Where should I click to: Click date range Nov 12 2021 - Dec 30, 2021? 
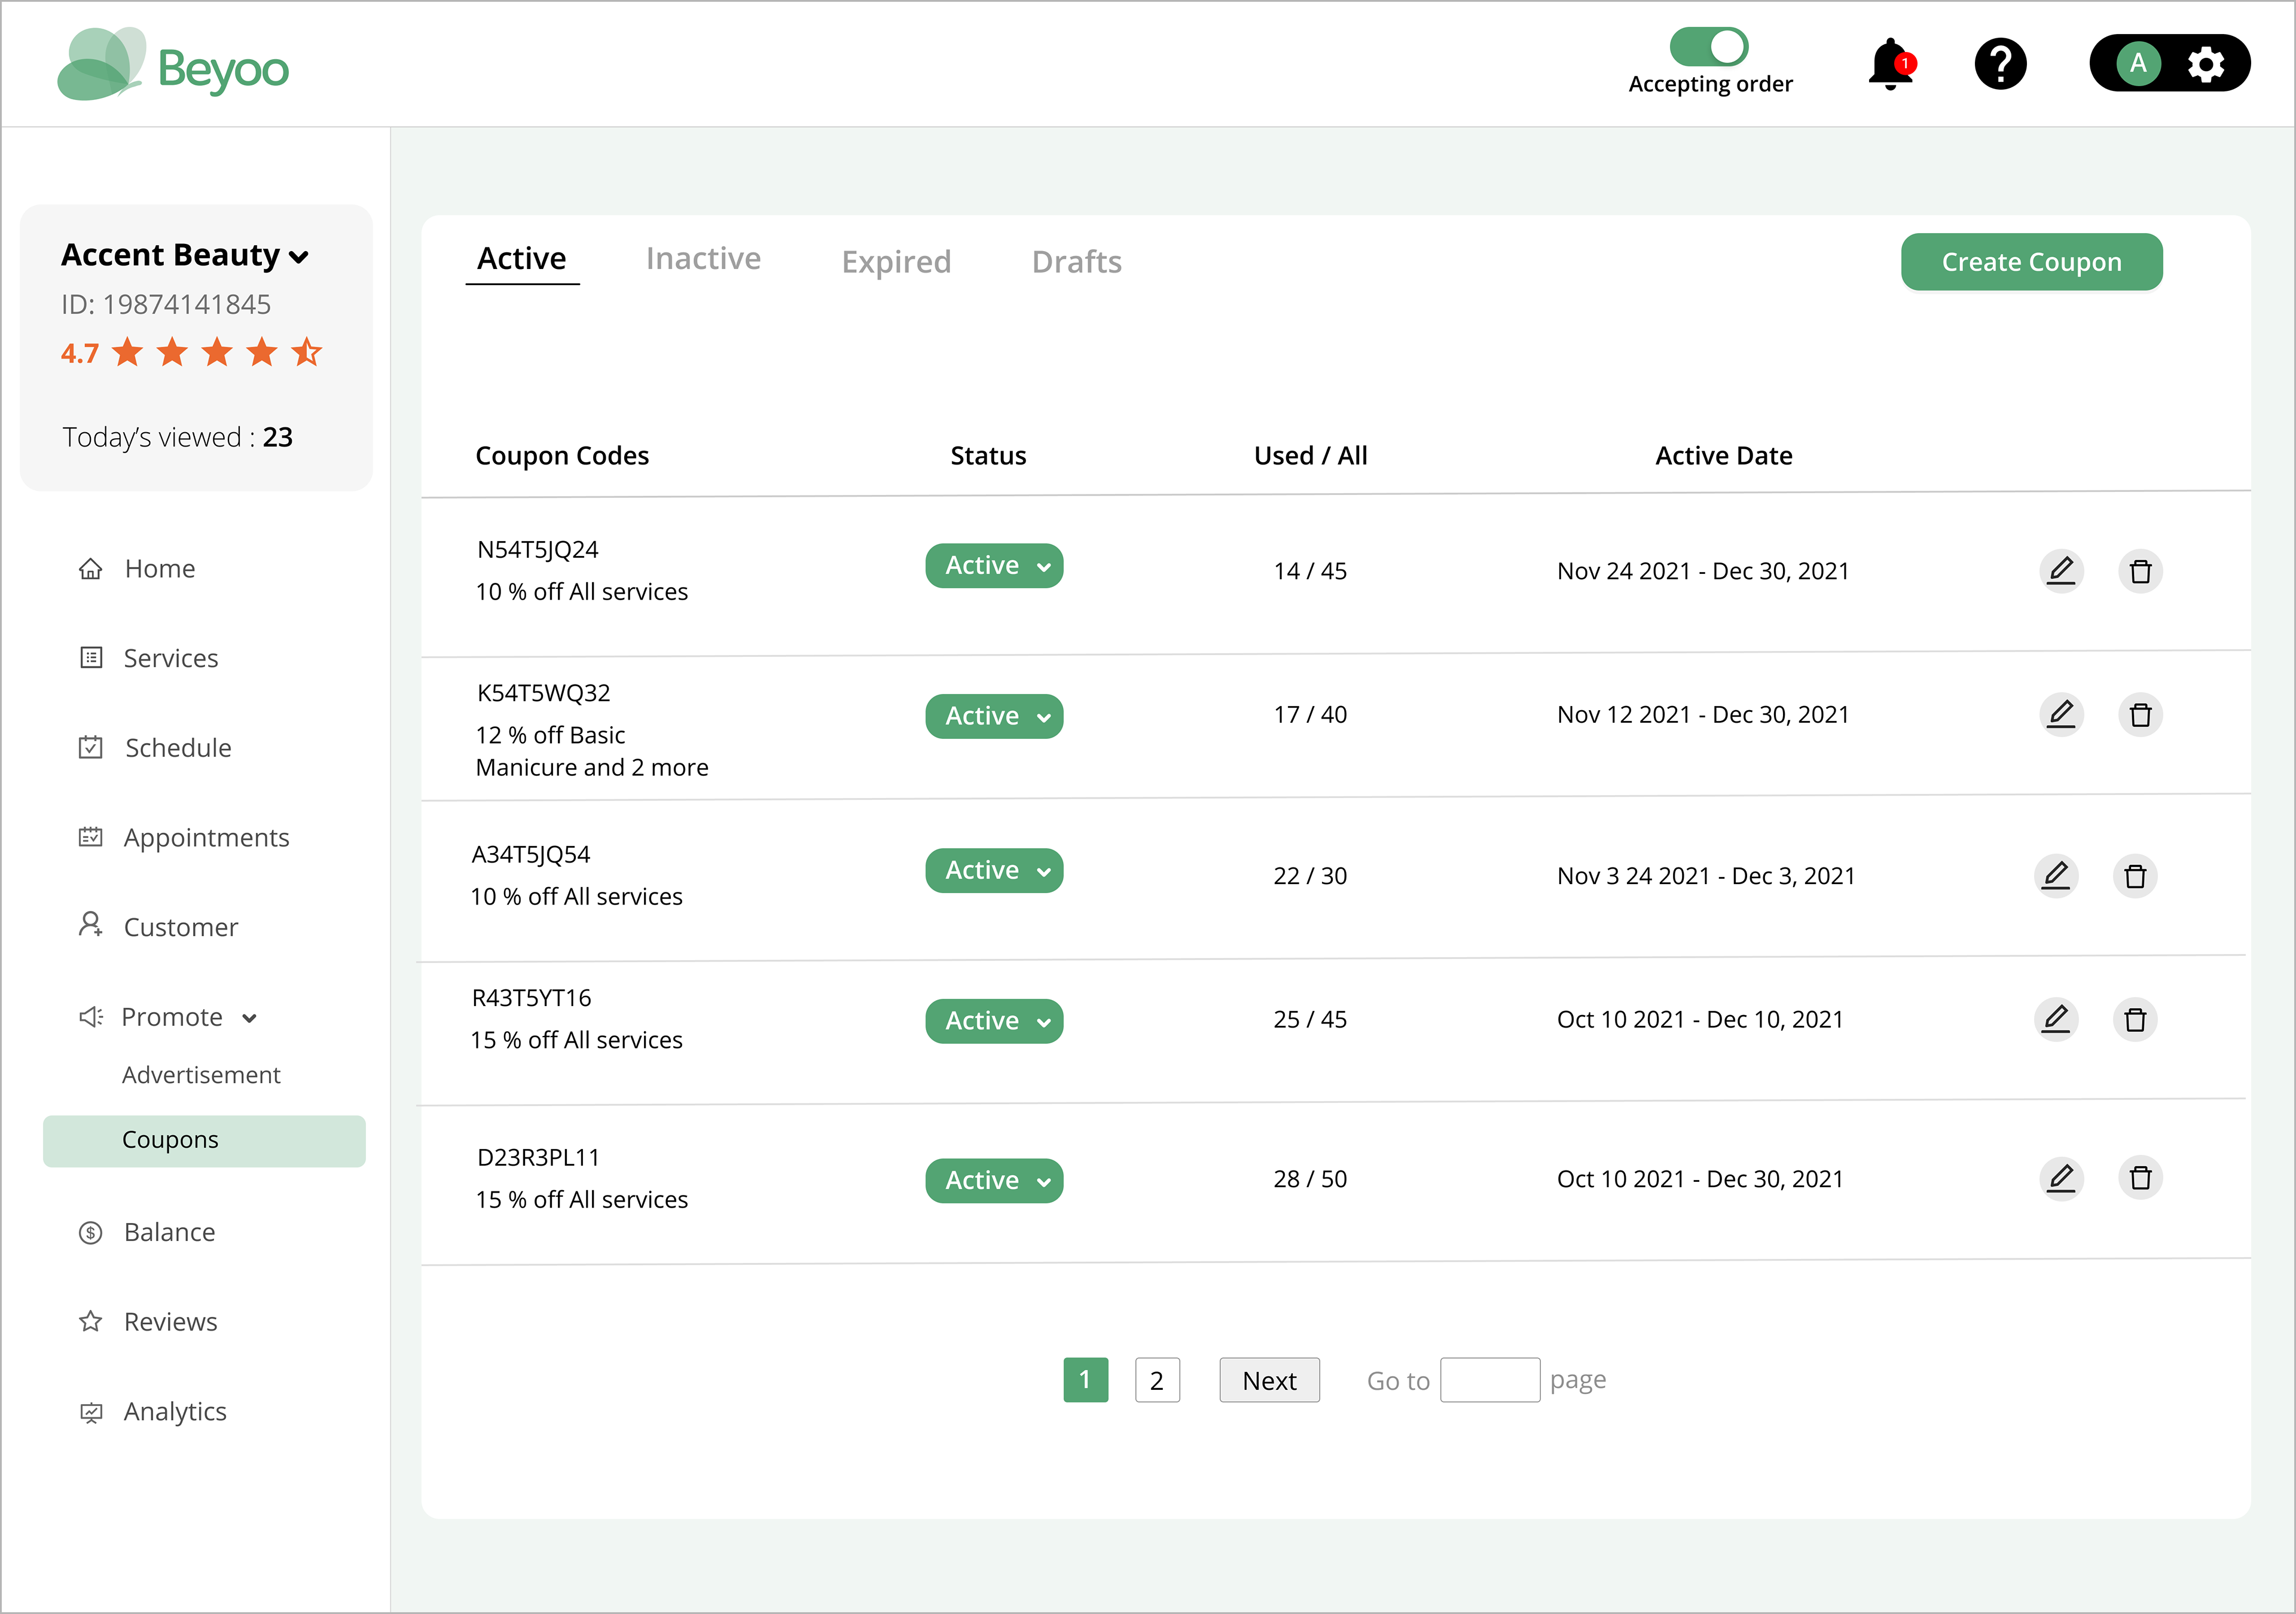[1703, 715]
